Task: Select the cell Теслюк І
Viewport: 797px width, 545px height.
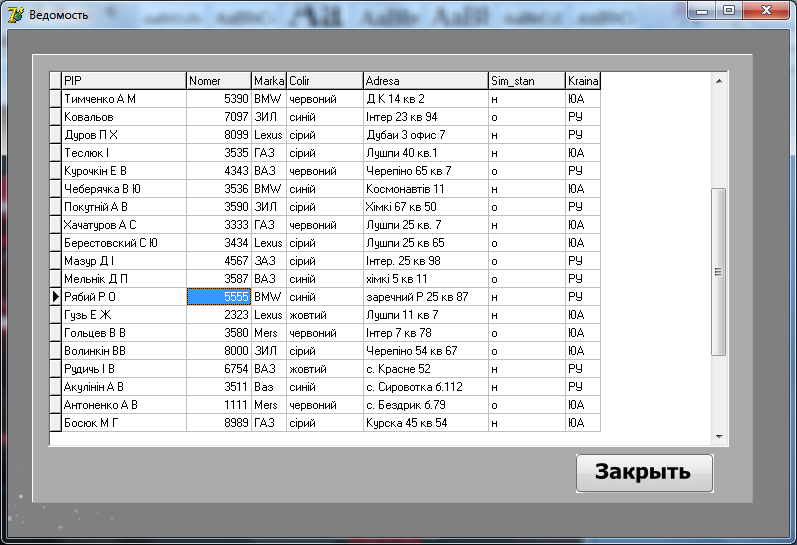Action: tap(124, 153)
